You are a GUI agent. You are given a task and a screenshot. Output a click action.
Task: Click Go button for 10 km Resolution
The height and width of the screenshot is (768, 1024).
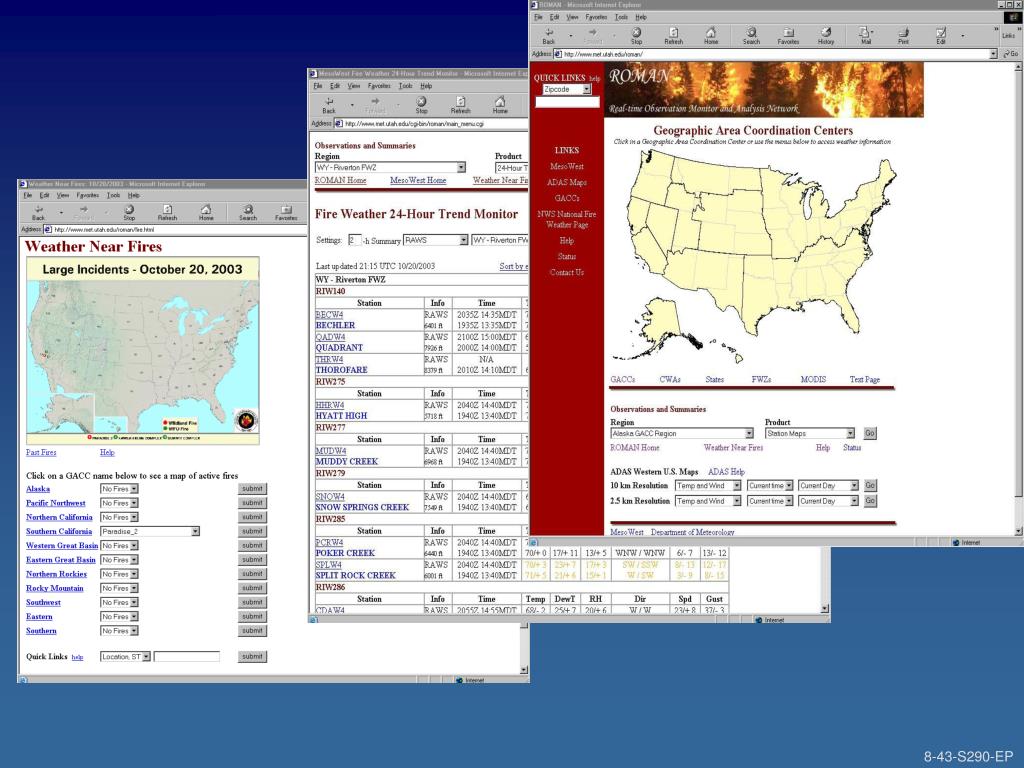[870, 486]
